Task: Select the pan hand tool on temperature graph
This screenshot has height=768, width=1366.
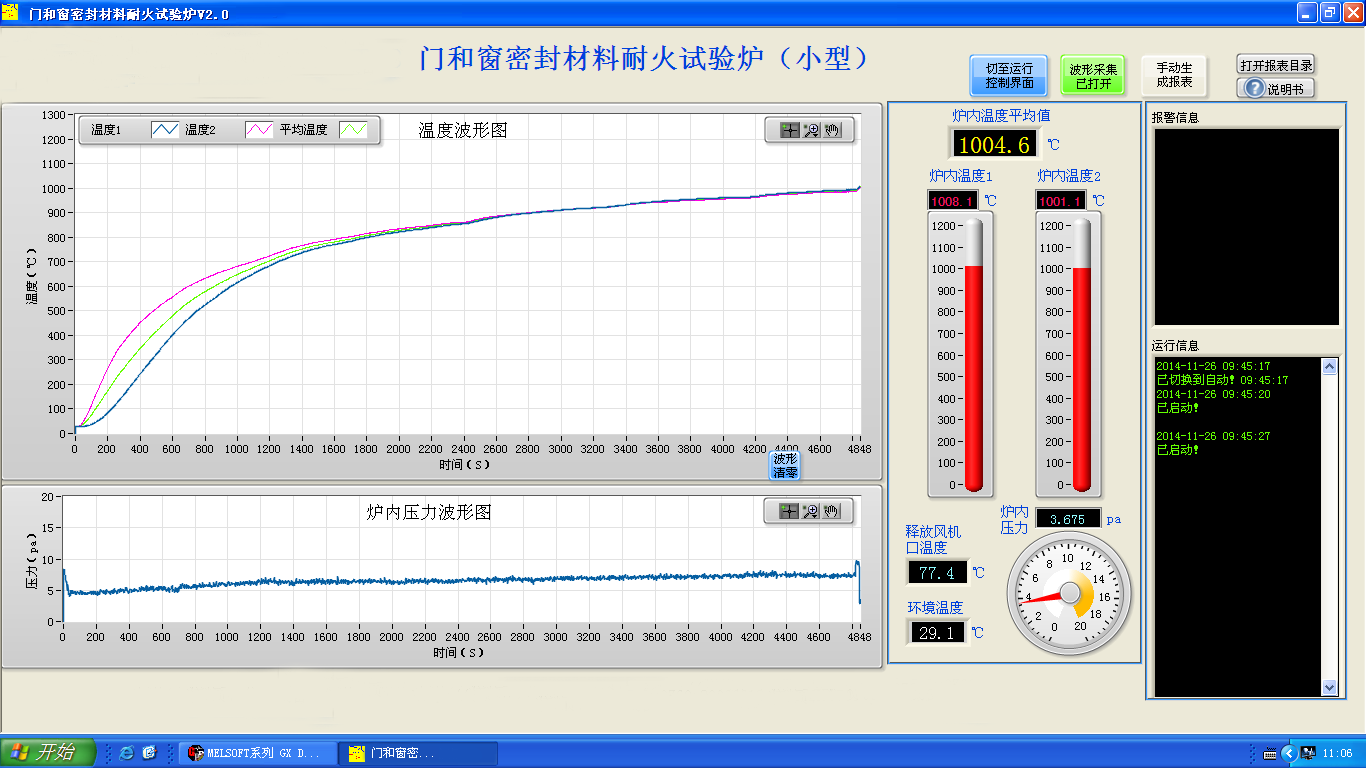Action: (x=833, y=130)
